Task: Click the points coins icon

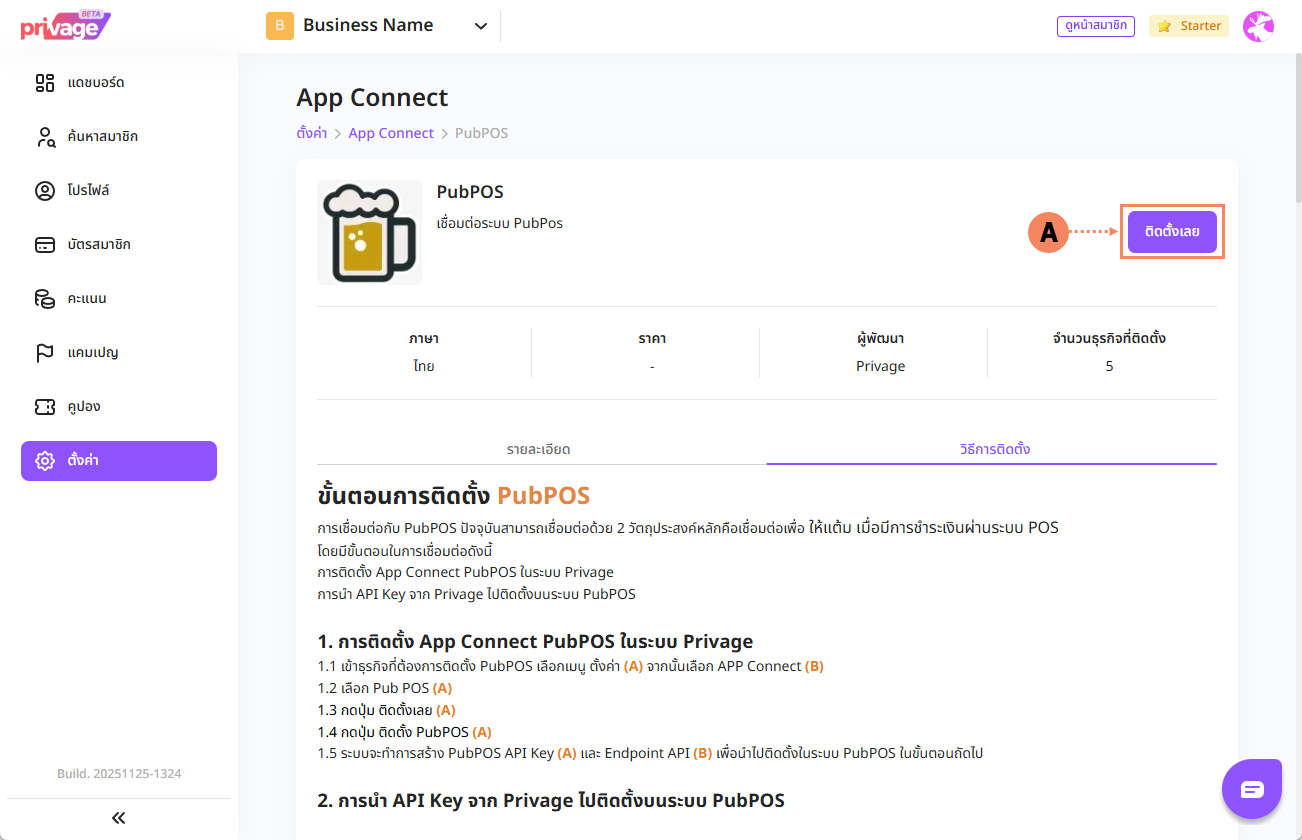Action: [x=45, y=299]
